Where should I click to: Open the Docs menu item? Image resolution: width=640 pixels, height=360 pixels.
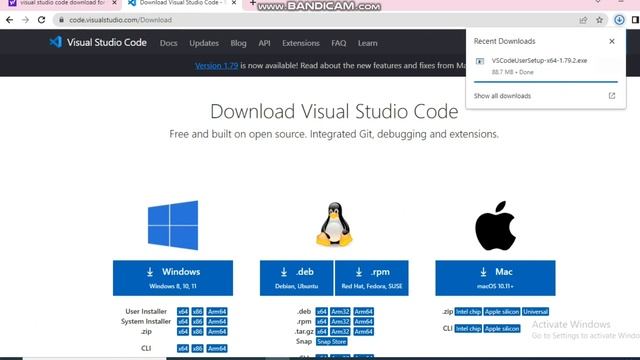tap(169, 43)
